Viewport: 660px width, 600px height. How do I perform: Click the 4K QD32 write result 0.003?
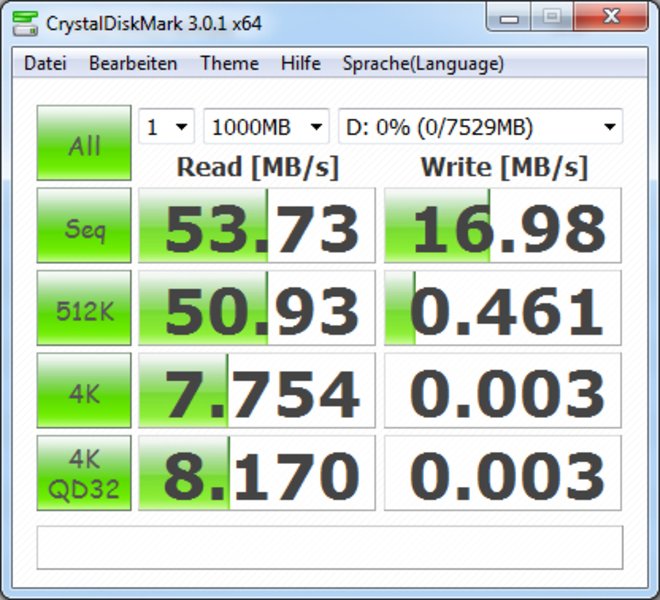point(503,473)
